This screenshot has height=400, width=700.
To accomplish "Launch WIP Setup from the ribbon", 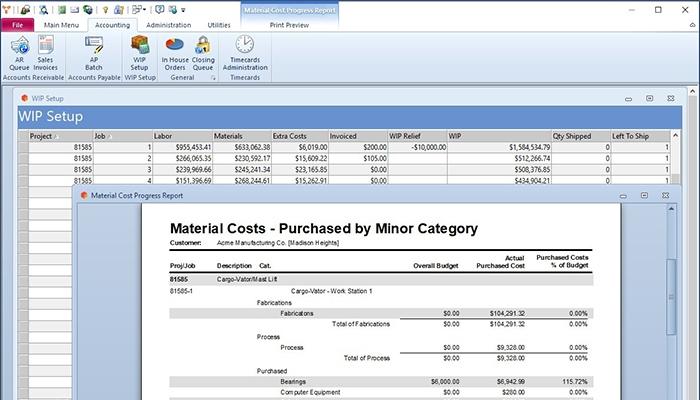I will pyautogui.click(x=139, y=54).
